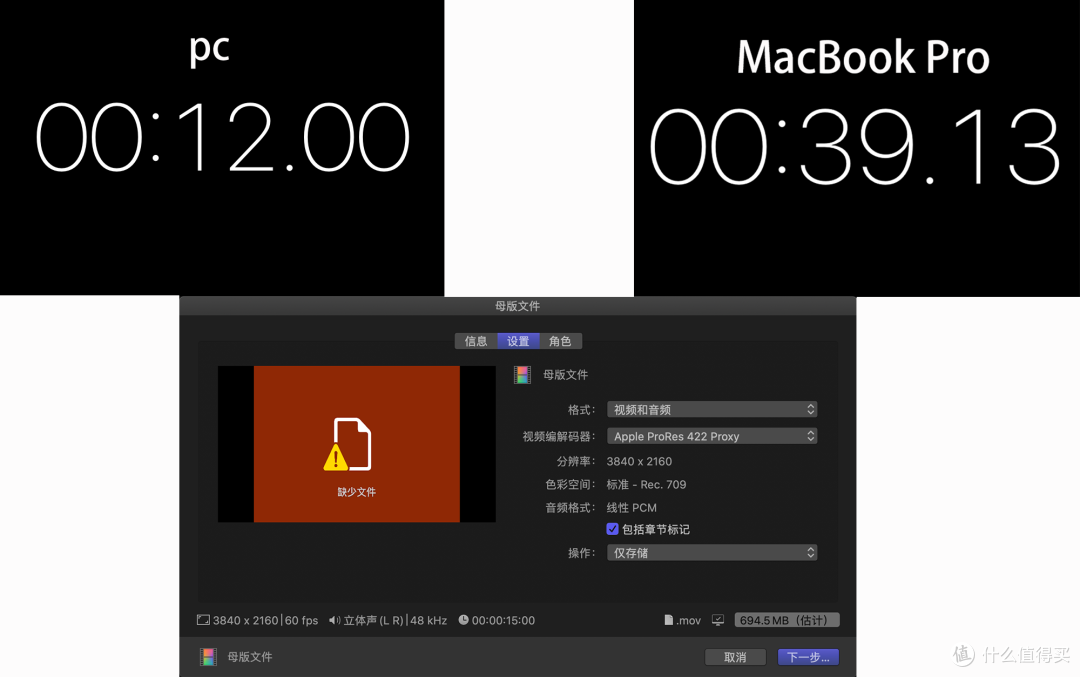1080x677 pixels.
Task: Click the .mov file document icon
Action: tap(668, 620)
